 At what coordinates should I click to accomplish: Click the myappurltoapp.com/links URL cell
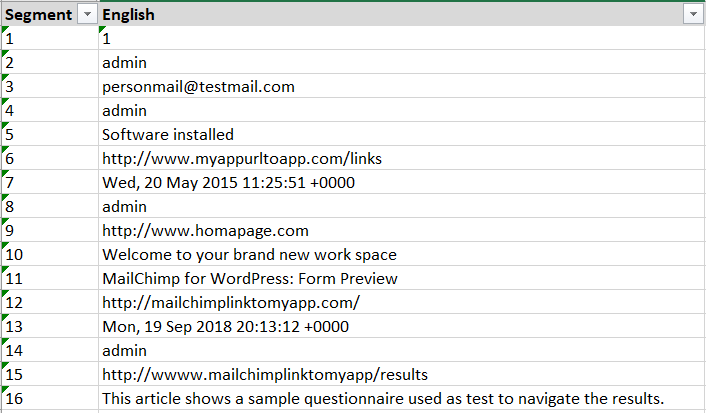coord(242,159)
